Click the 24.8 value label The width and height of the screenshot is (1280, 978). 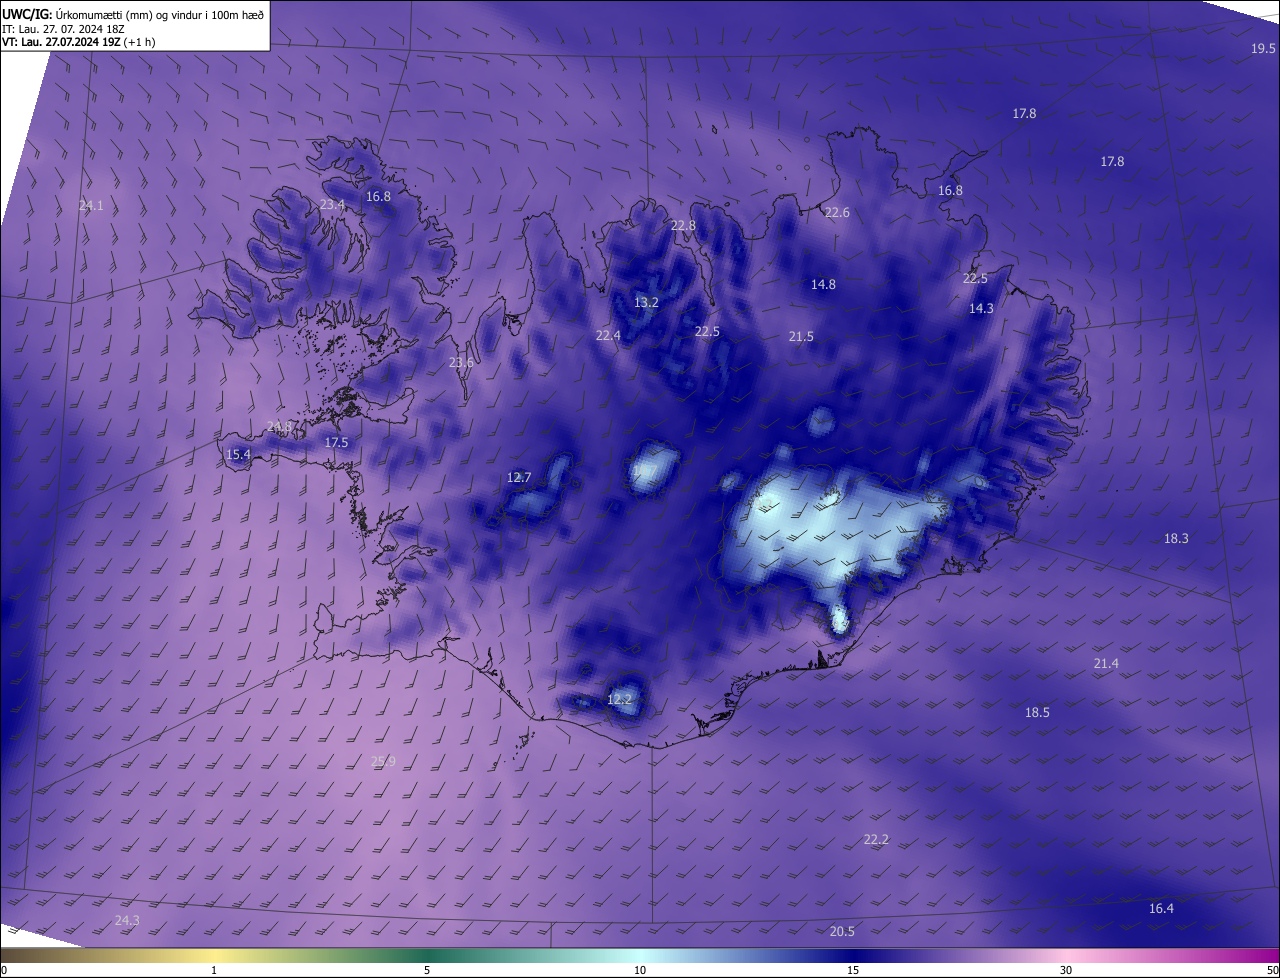[x=280, y=427]
